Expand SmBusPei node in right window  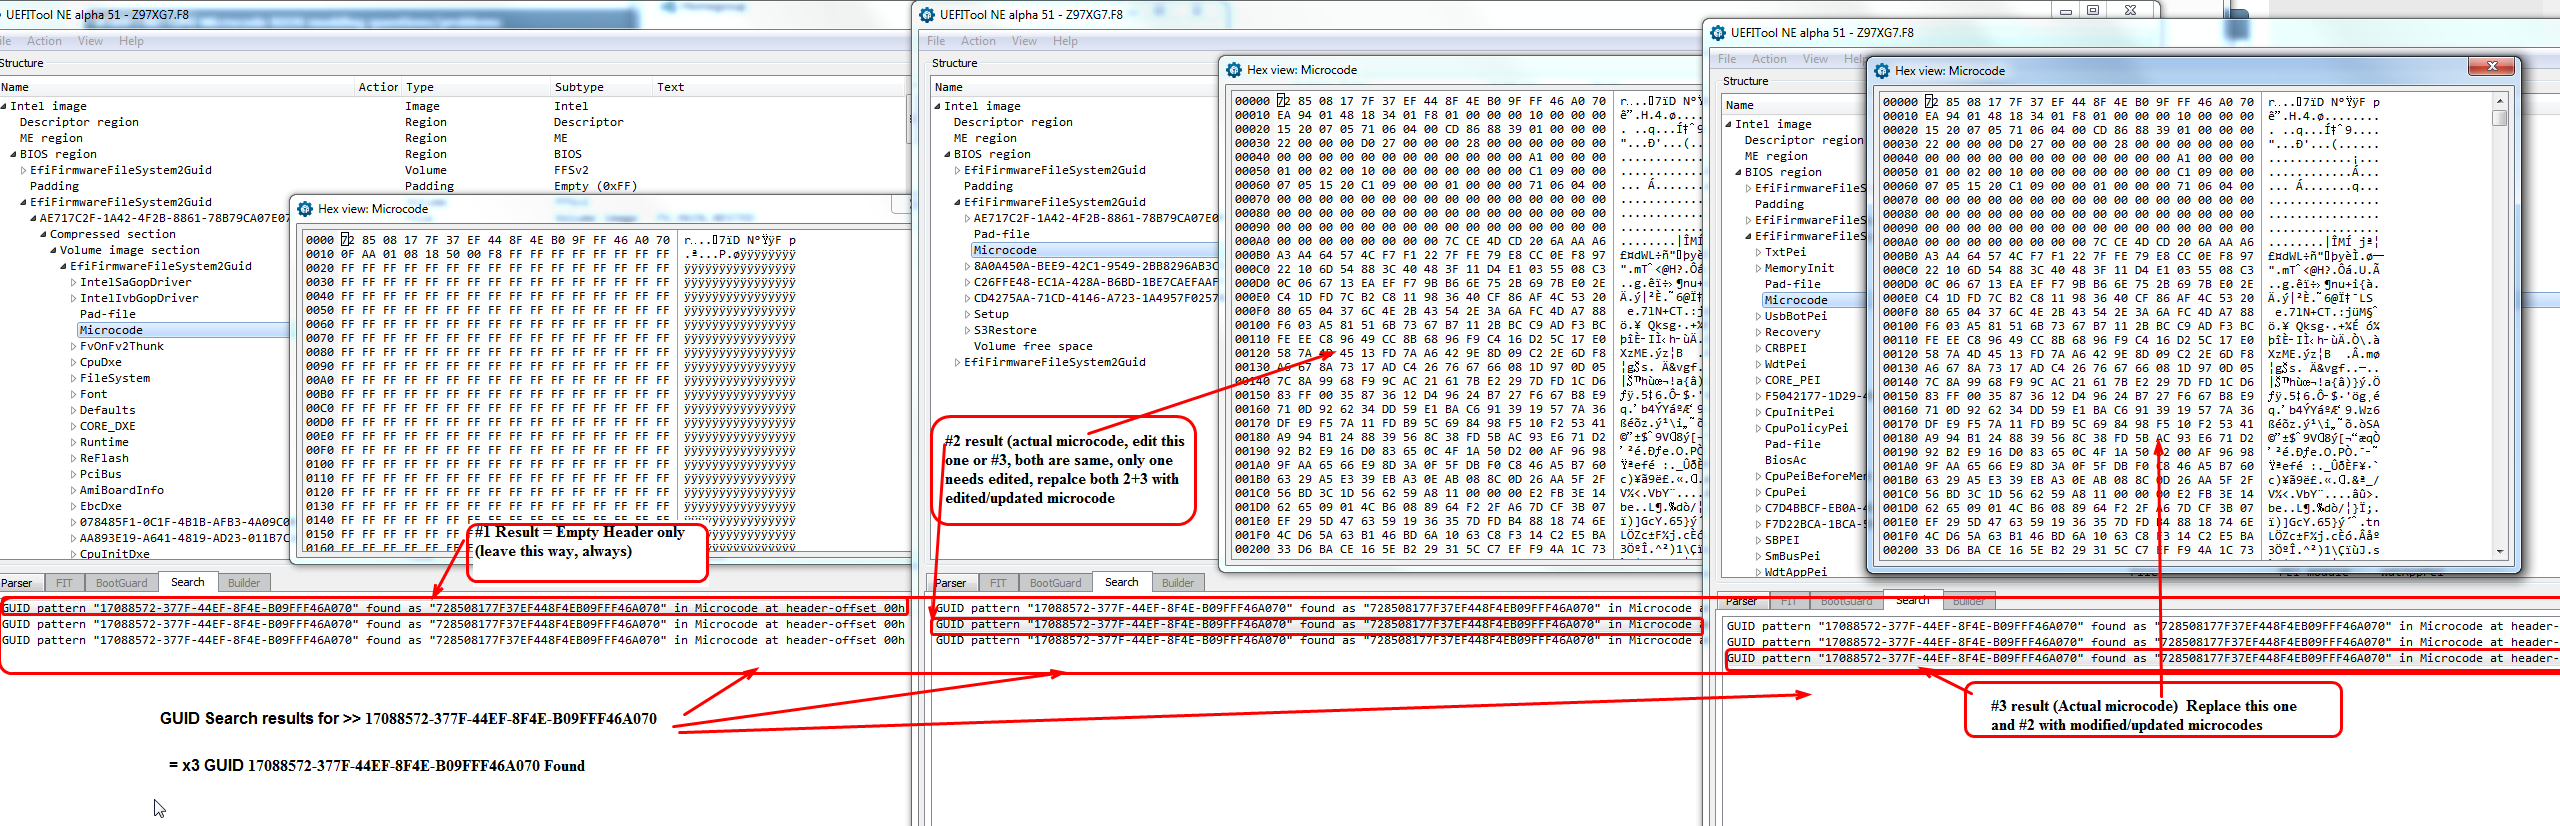point(1759,556)
